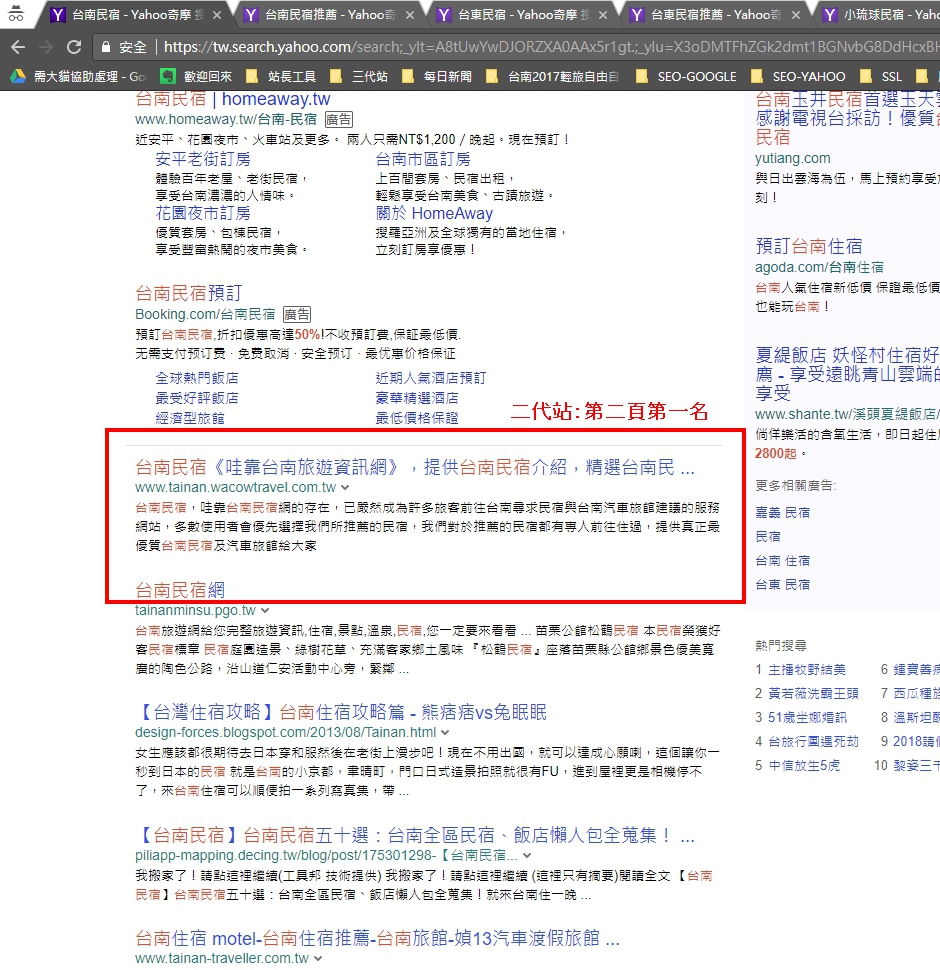Open 台南住宿 motel 媜13汽車渡假旅館 result
The image size is (940, 970).
coord(377,938)
